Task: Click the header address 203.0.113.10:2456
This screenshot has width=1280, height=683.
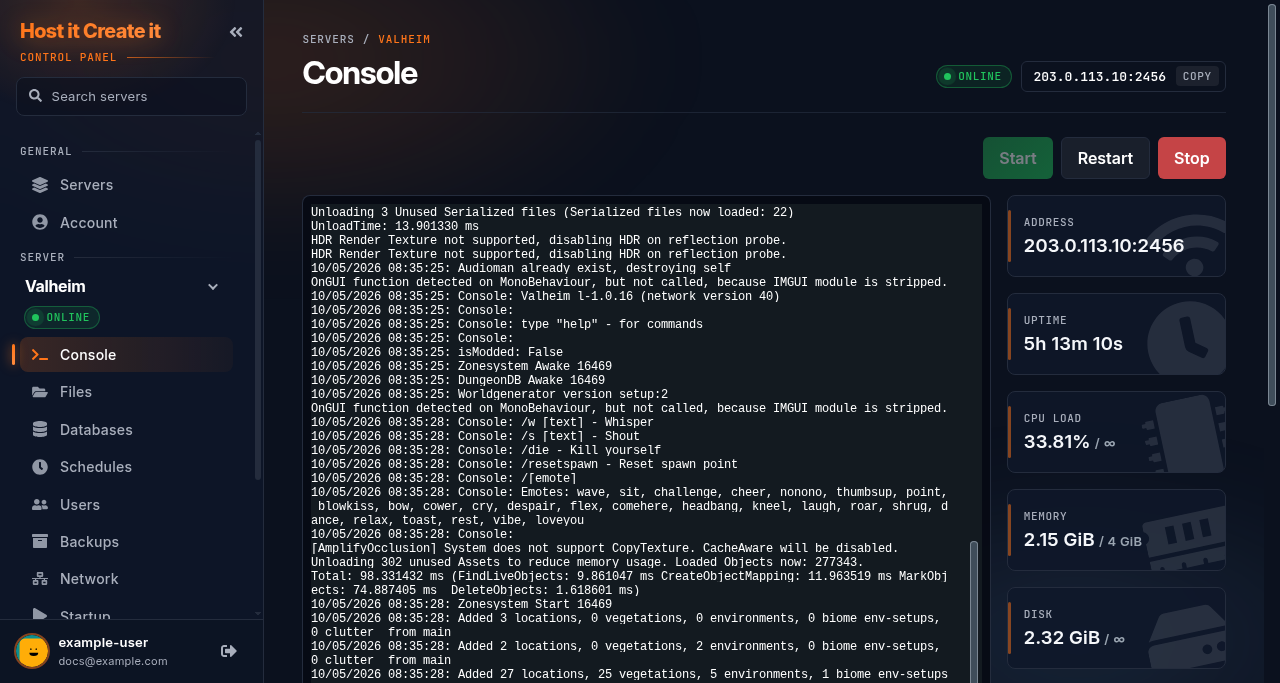Action: tap(1099, 77)
